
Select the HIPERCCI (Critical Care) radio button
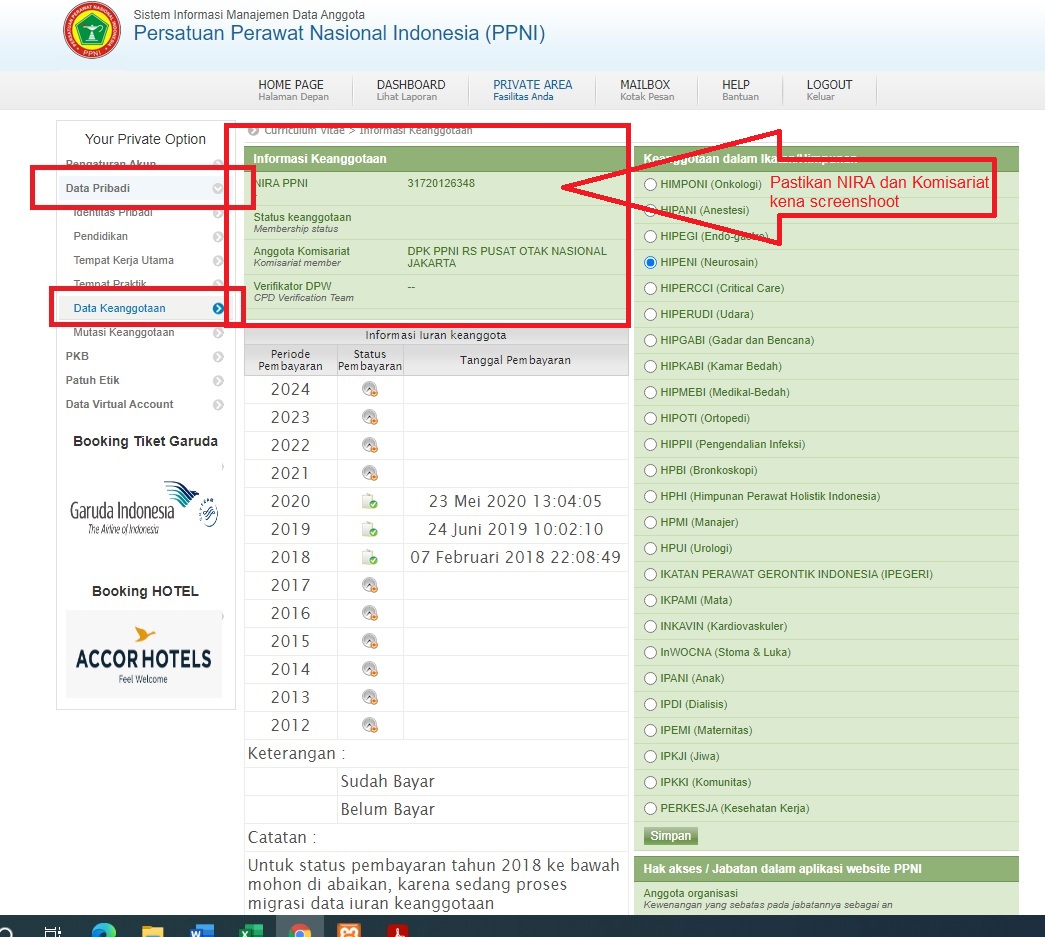651,289
